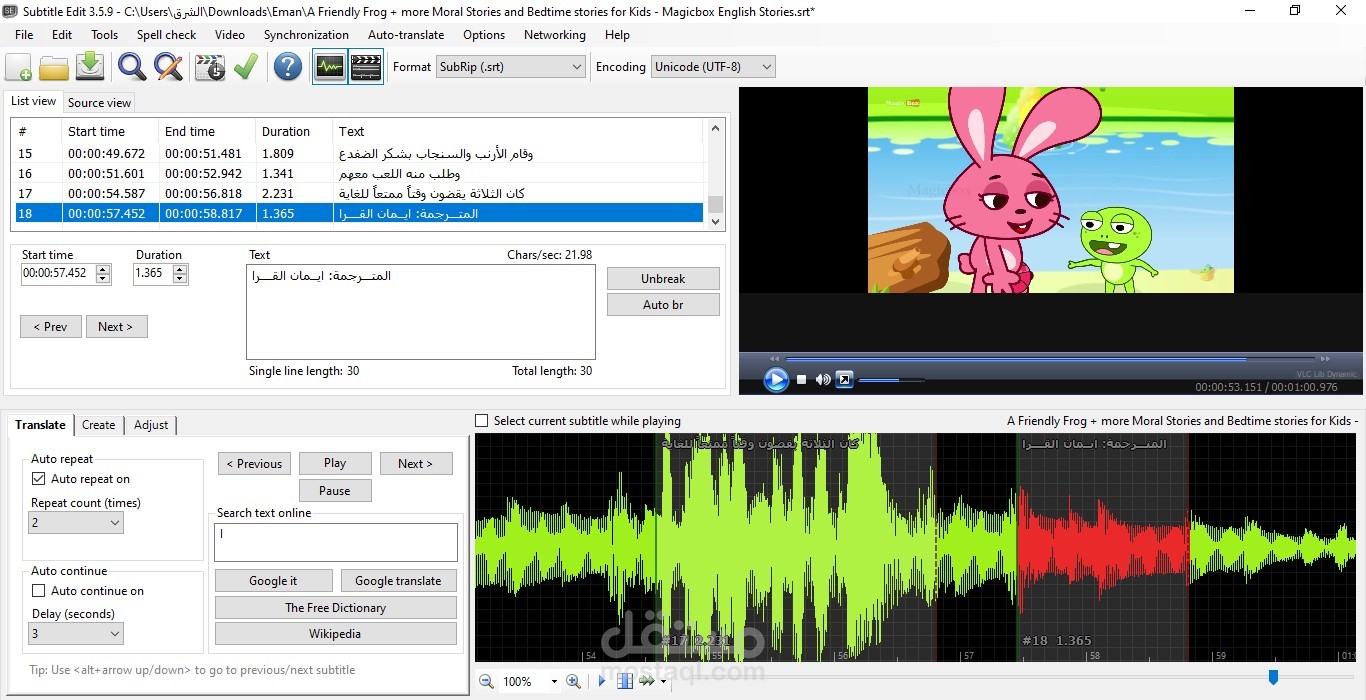Viewport: 1366px width, 700px height.
Task: Open the Subtitle Edit app icon in title bar
Action: (x=11, y=11)
